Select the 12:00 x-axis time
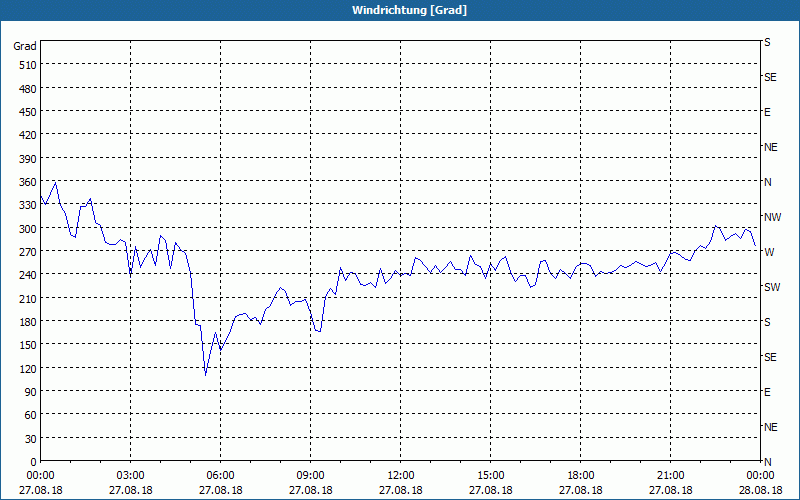This screenshot has width=800, height=500. click(x=401, y=476)
